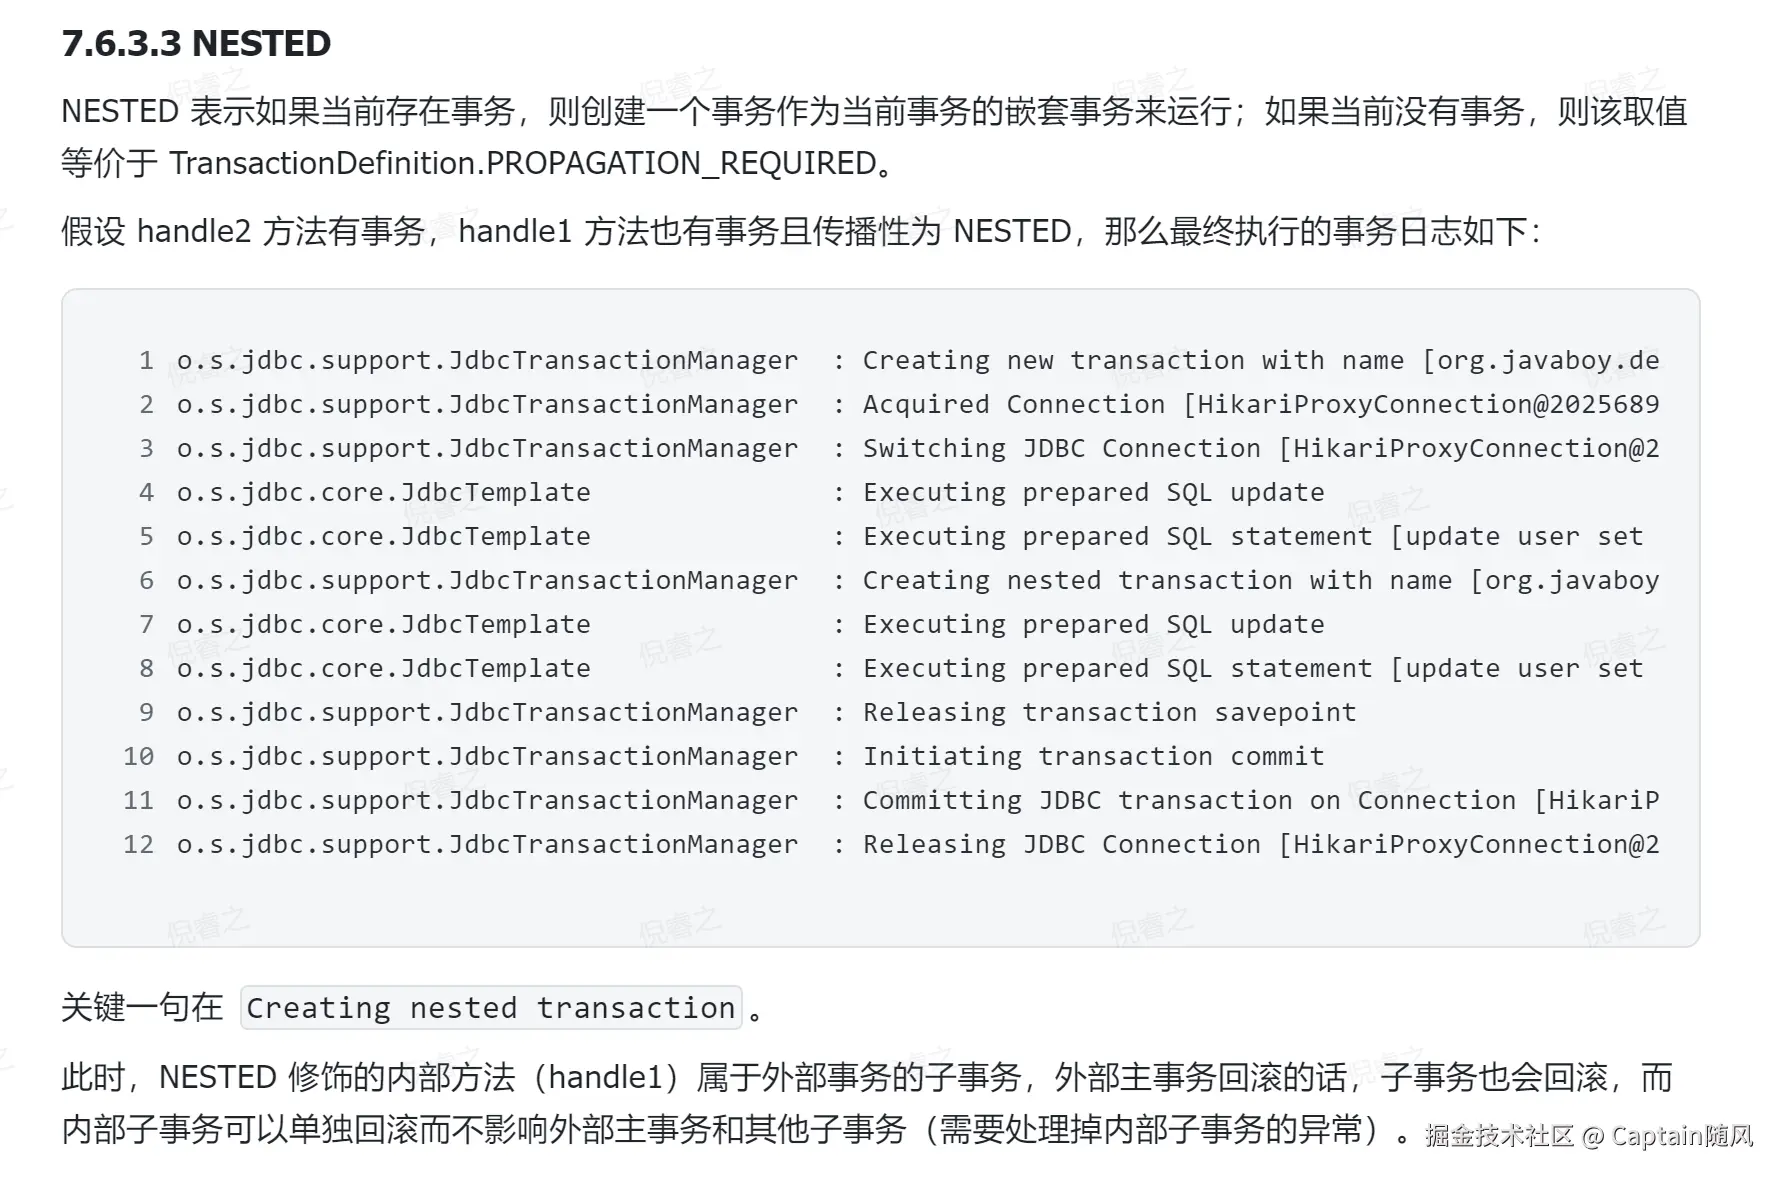Click the inline code Creating nested transaction

490,1007
